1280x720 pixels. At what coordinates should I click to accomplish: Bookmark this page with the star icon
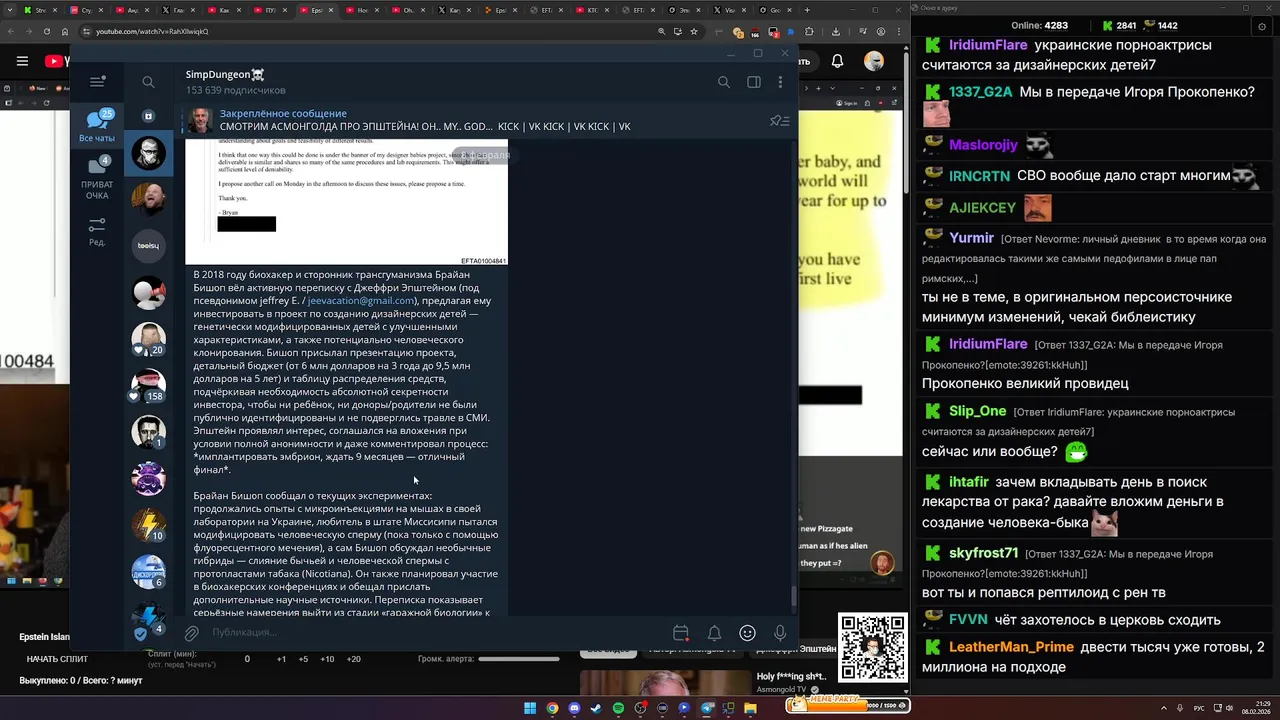coord(694,31)
